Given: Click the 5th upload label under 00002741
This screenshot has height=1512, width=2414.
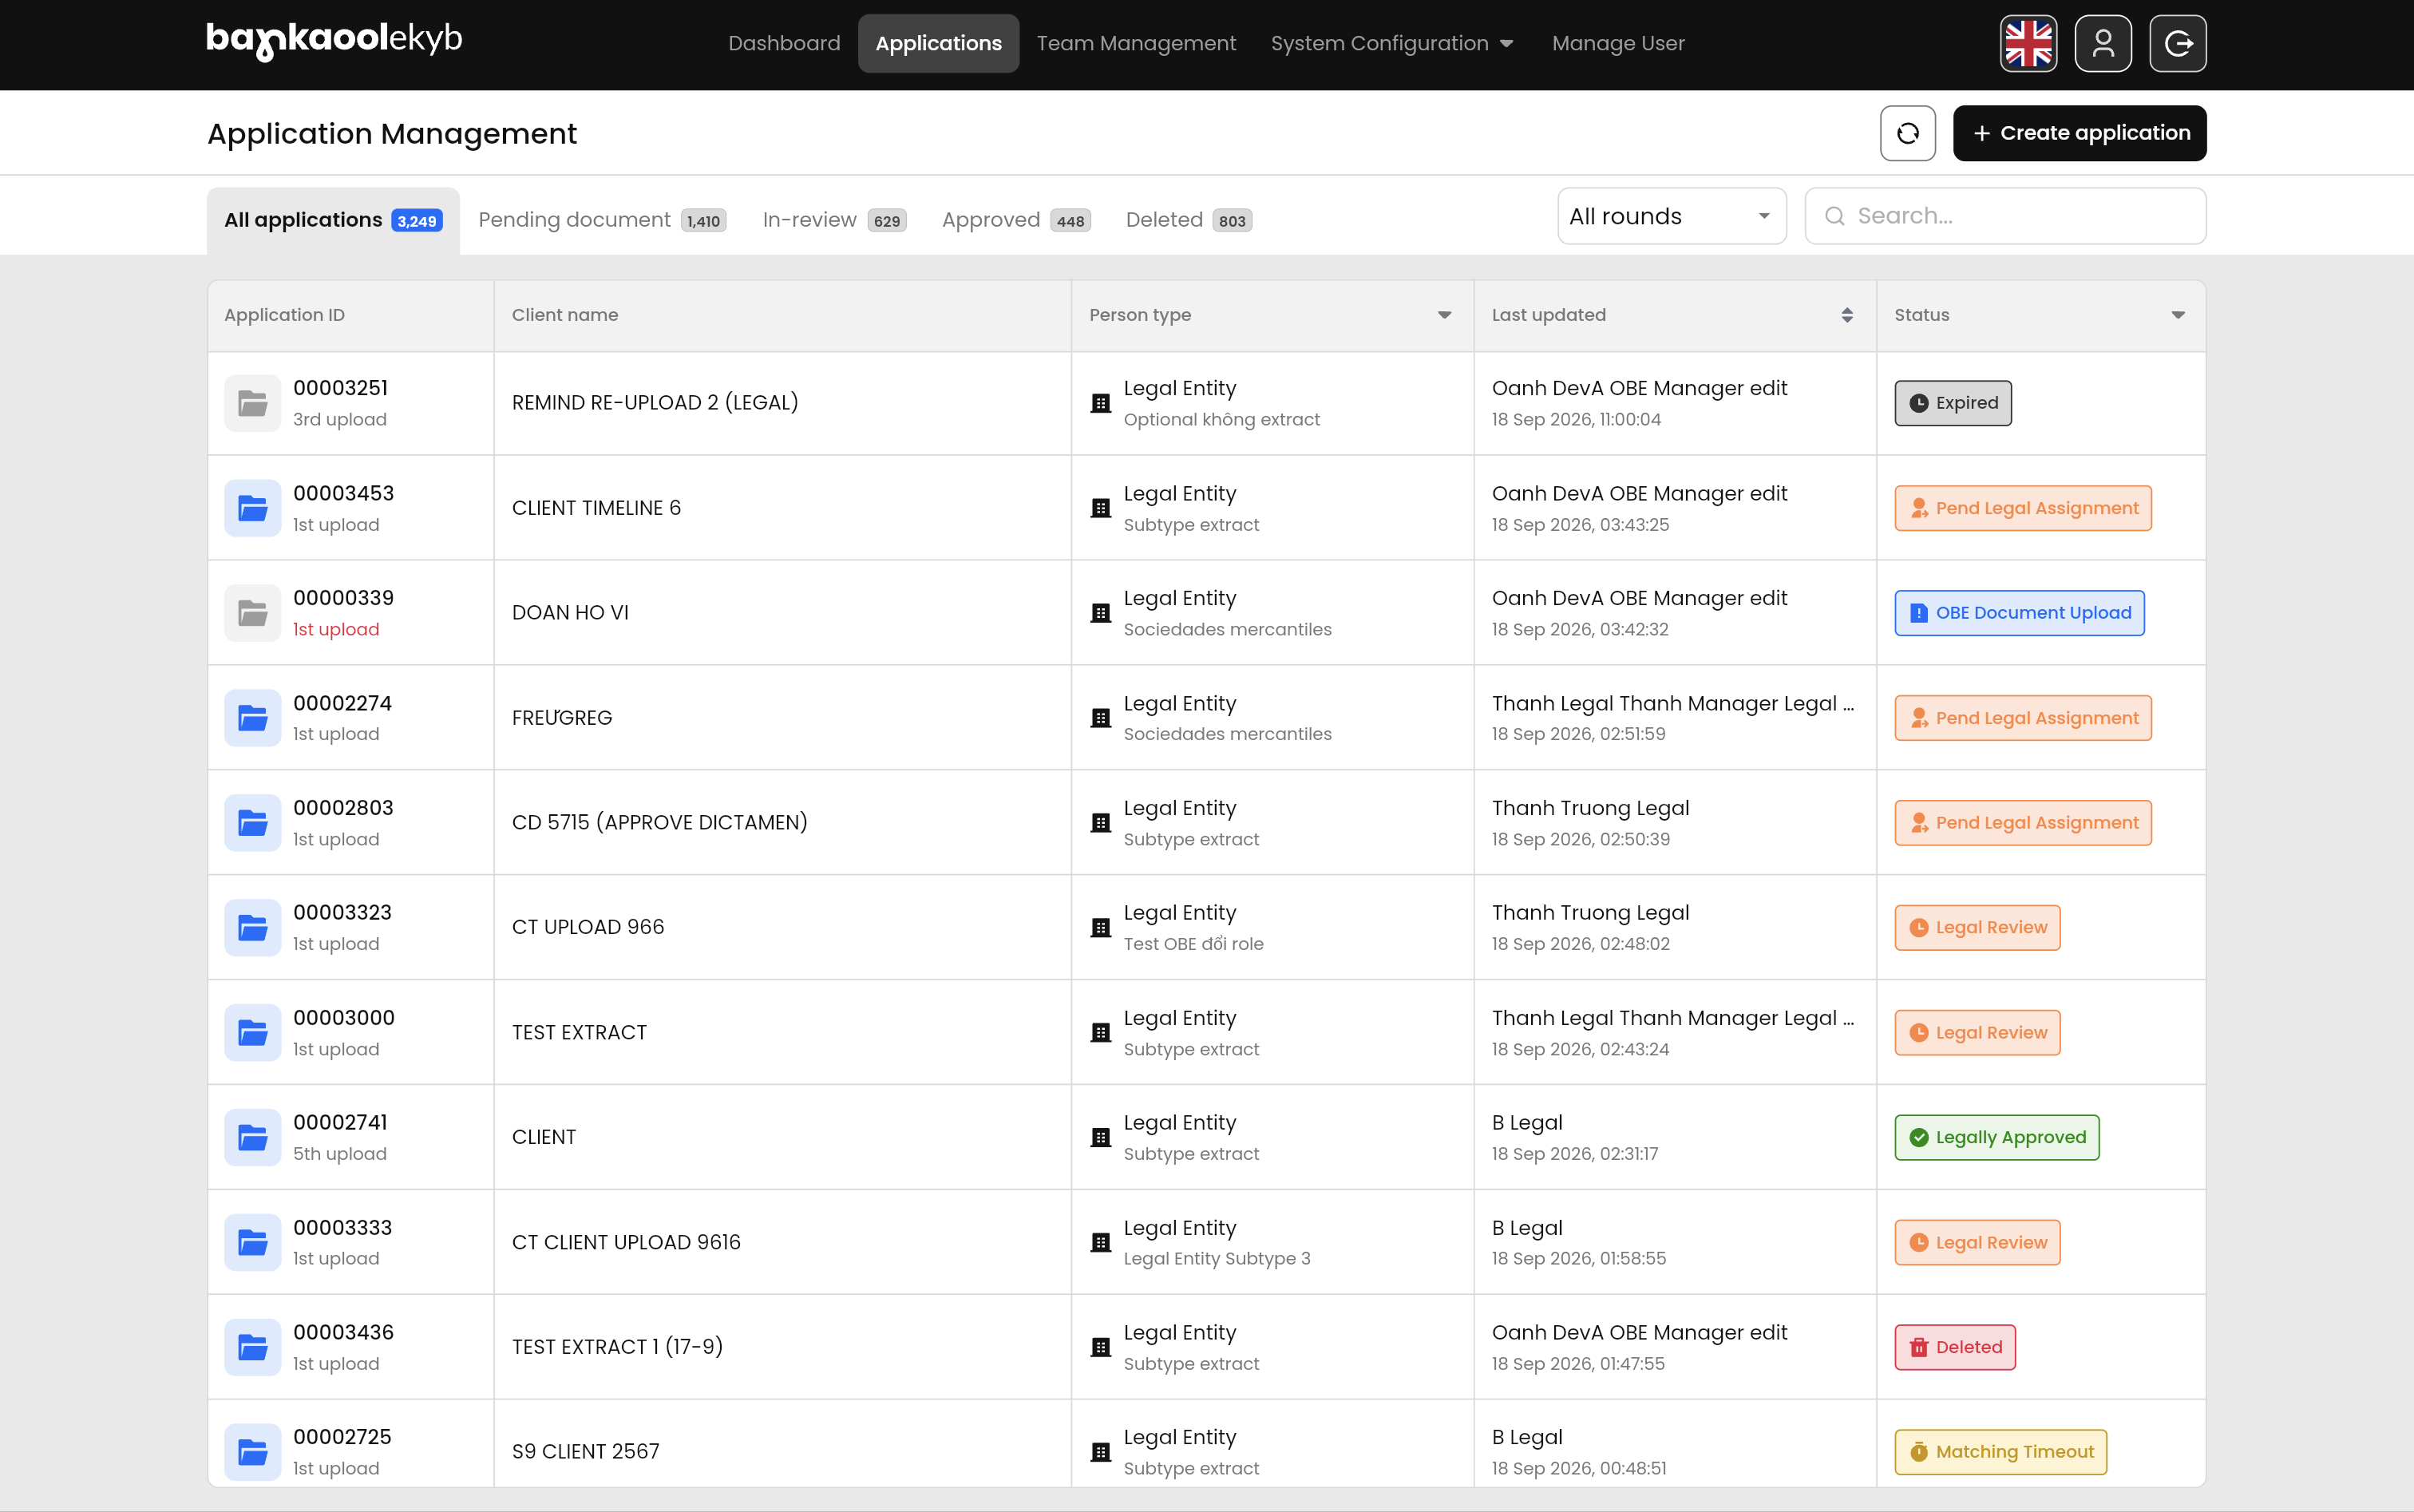Looking at the screenshot, I should 340,1154.
